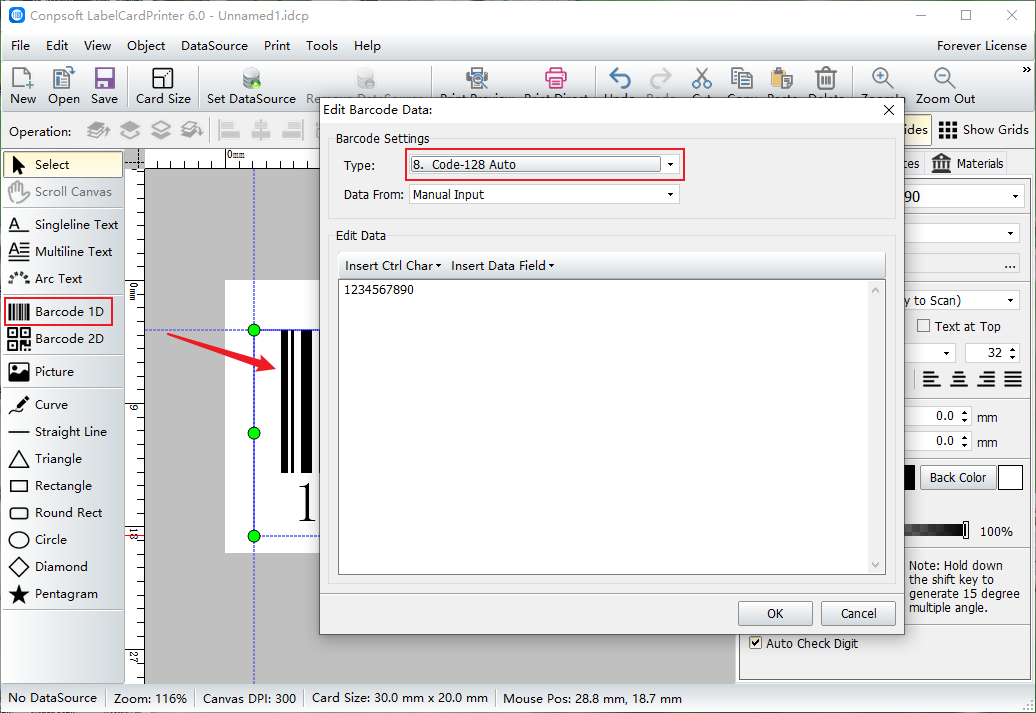This screenshot has width=1036, height=713.
Task: Open Print Preview from toolbar
Action: [477, 79]
